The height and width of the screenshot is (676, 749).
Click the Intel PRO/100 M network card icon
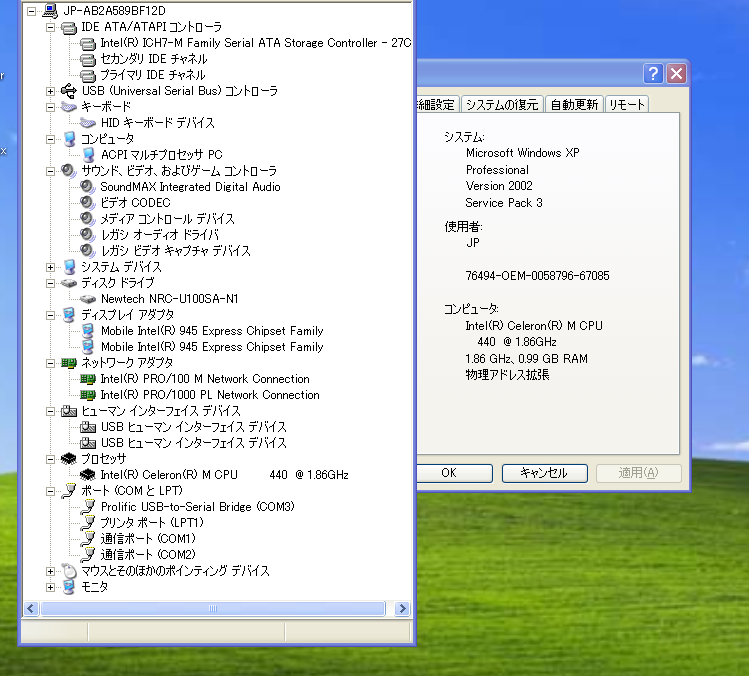tap(88, 379)
